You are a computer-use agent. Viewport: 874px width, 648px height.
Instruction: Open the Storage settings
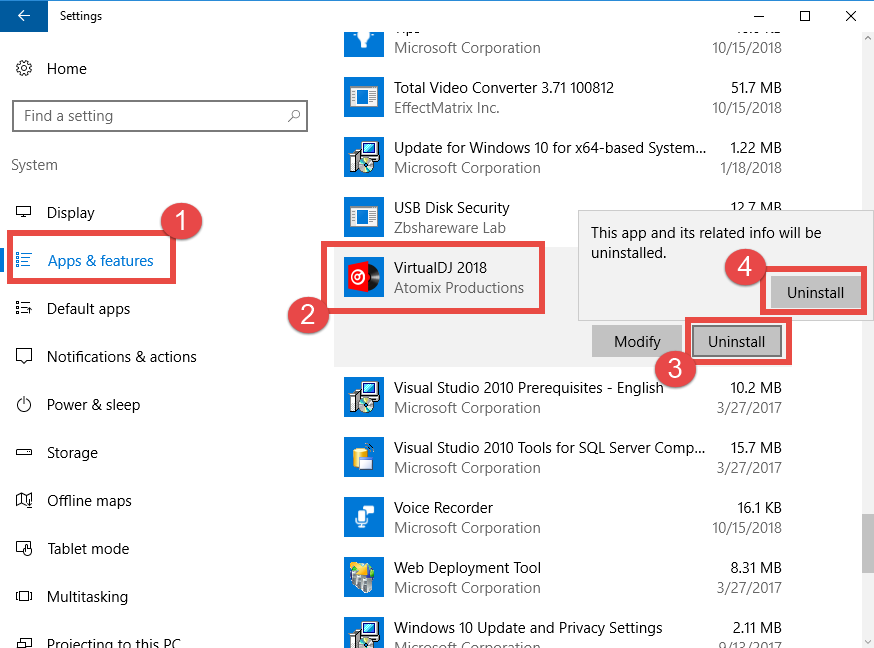pos(72,453)
